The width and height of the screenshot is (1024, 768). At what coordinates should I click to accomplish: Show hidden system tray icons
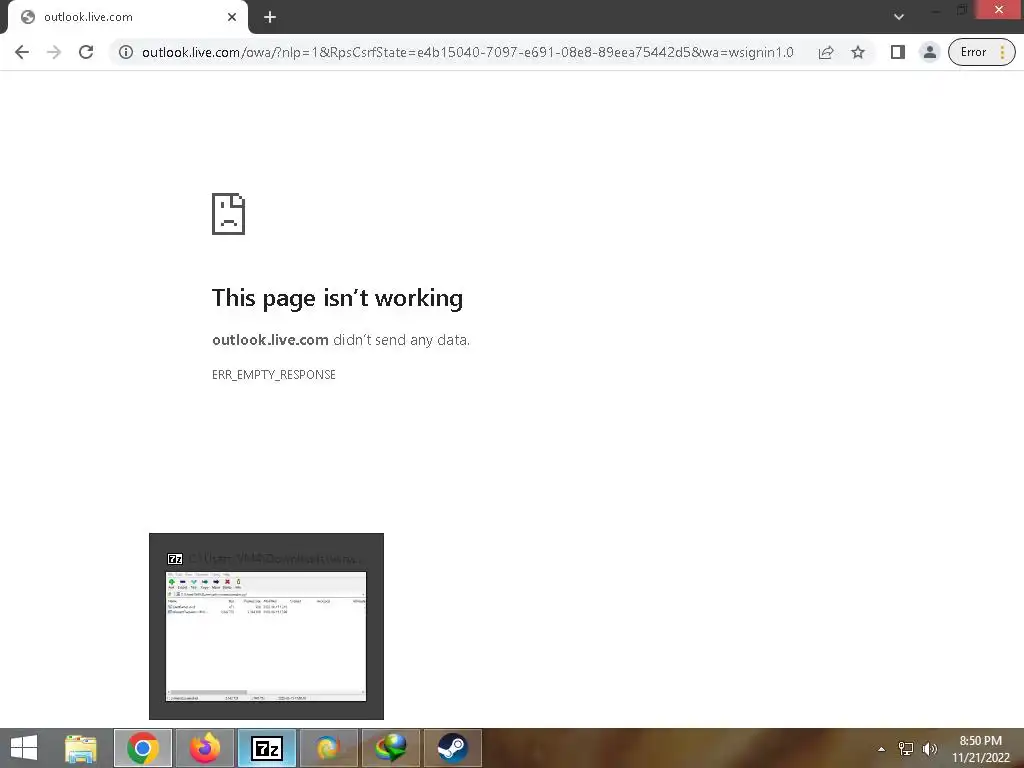[882, 749]
